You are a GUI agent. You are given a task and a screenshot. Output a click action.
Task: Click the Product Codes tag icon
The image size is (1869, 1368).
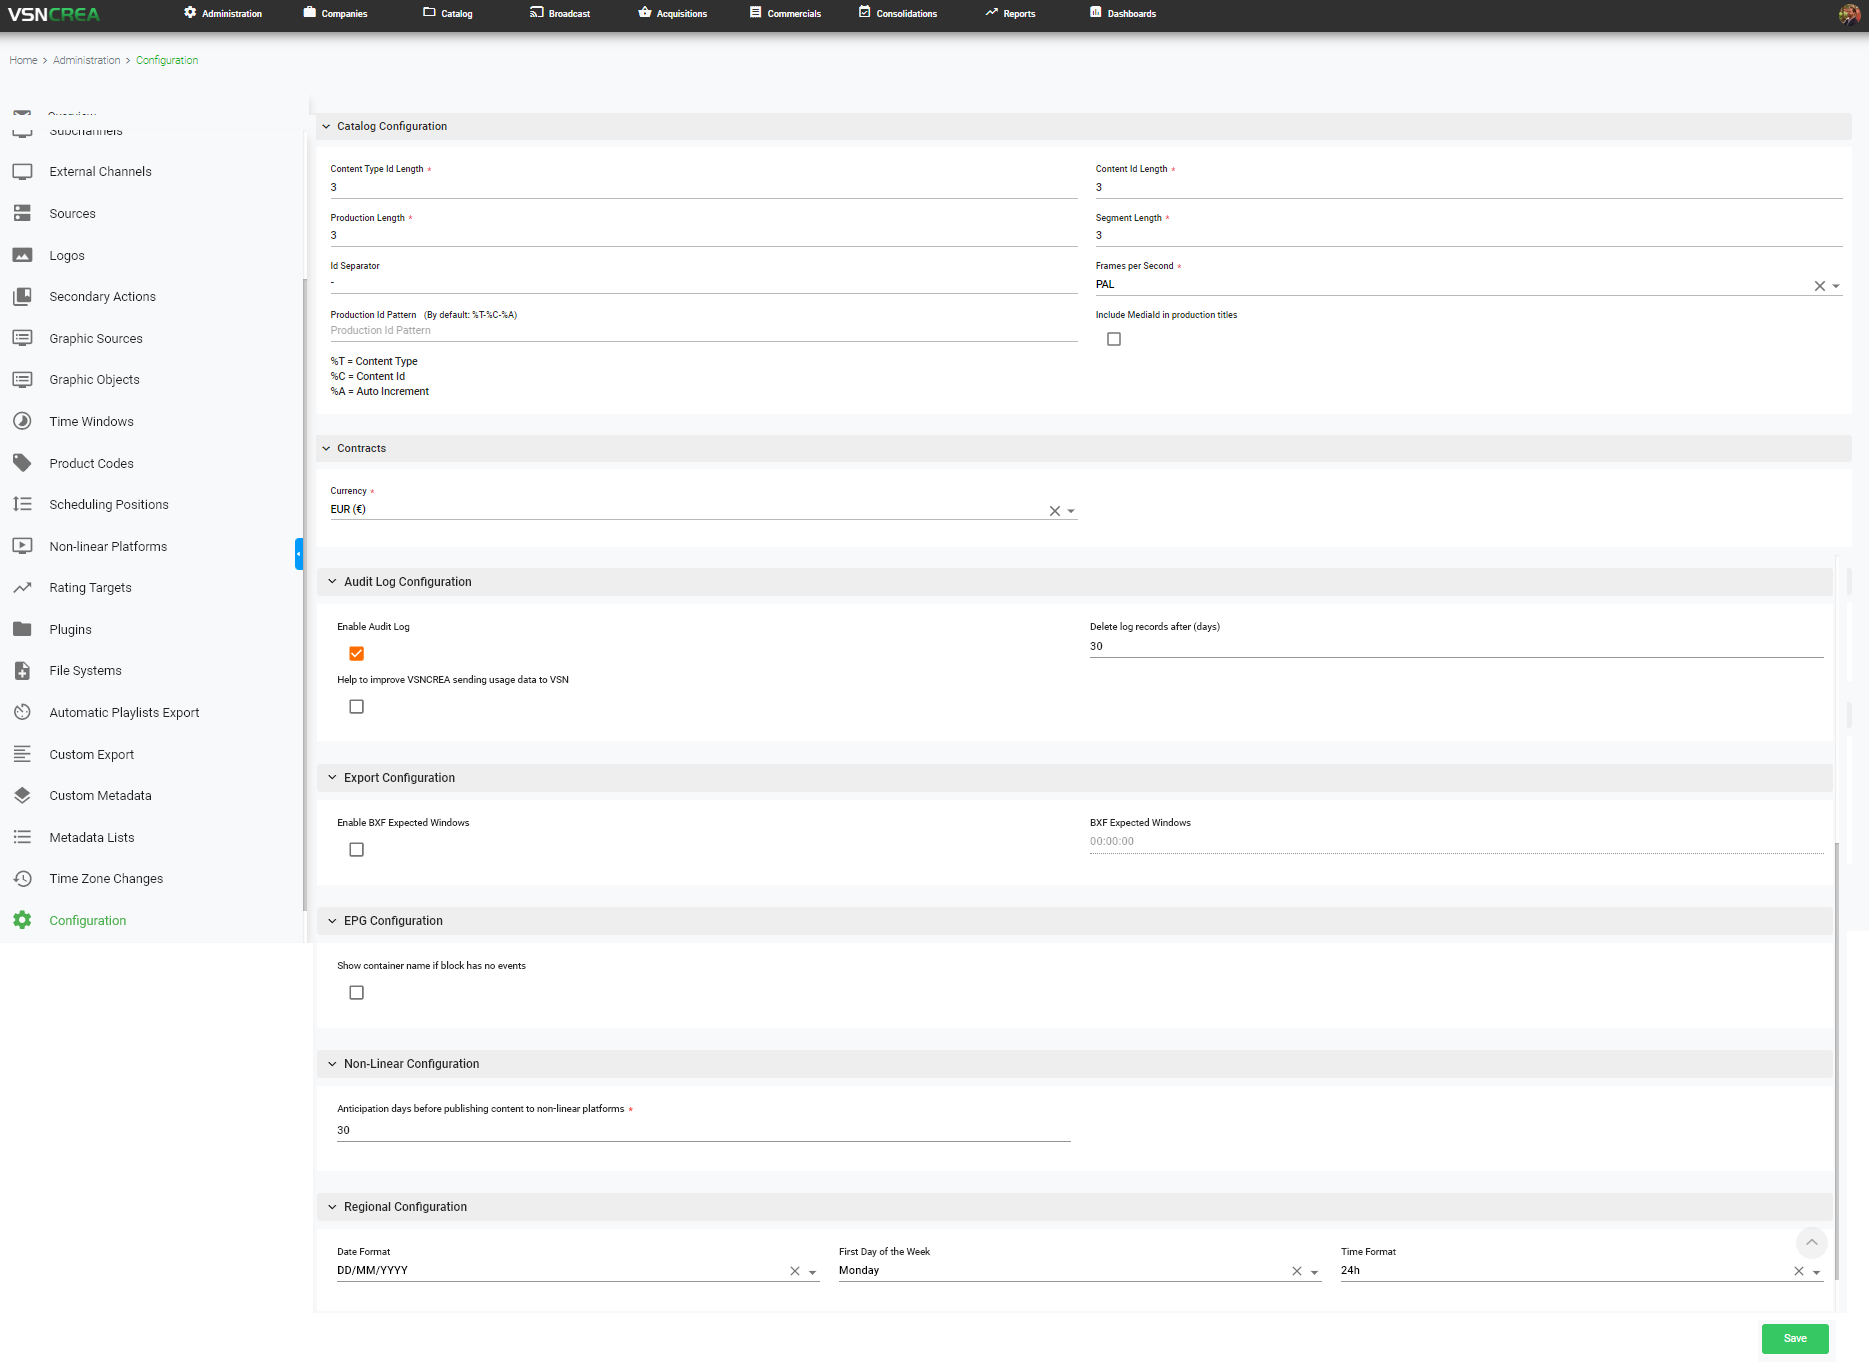click(22, 463)
